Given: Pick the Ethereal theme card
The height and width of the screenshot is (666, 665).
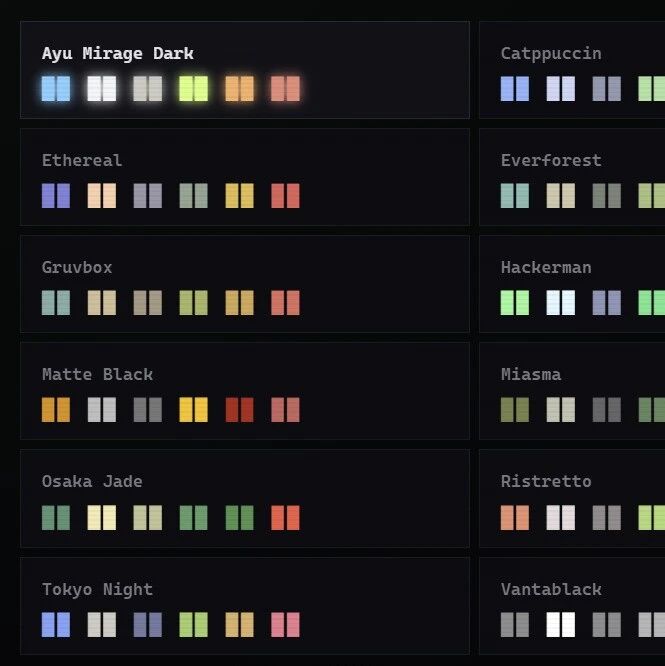Looking at the screenshot, I should [x=245, y=177].
